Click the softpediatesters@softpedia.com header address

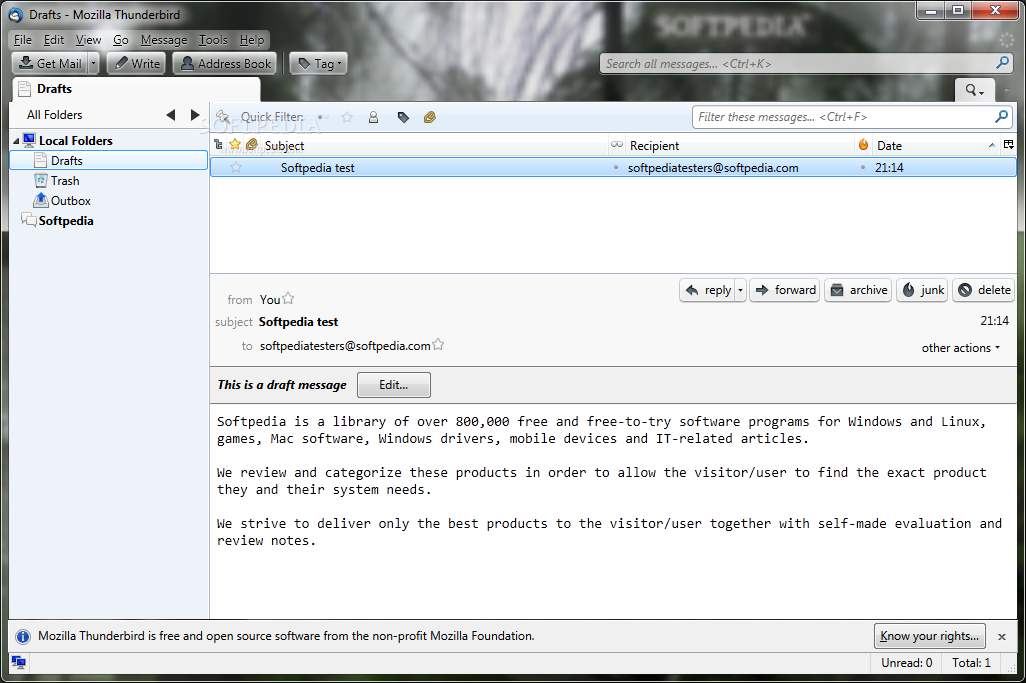[x=345, y=345]
